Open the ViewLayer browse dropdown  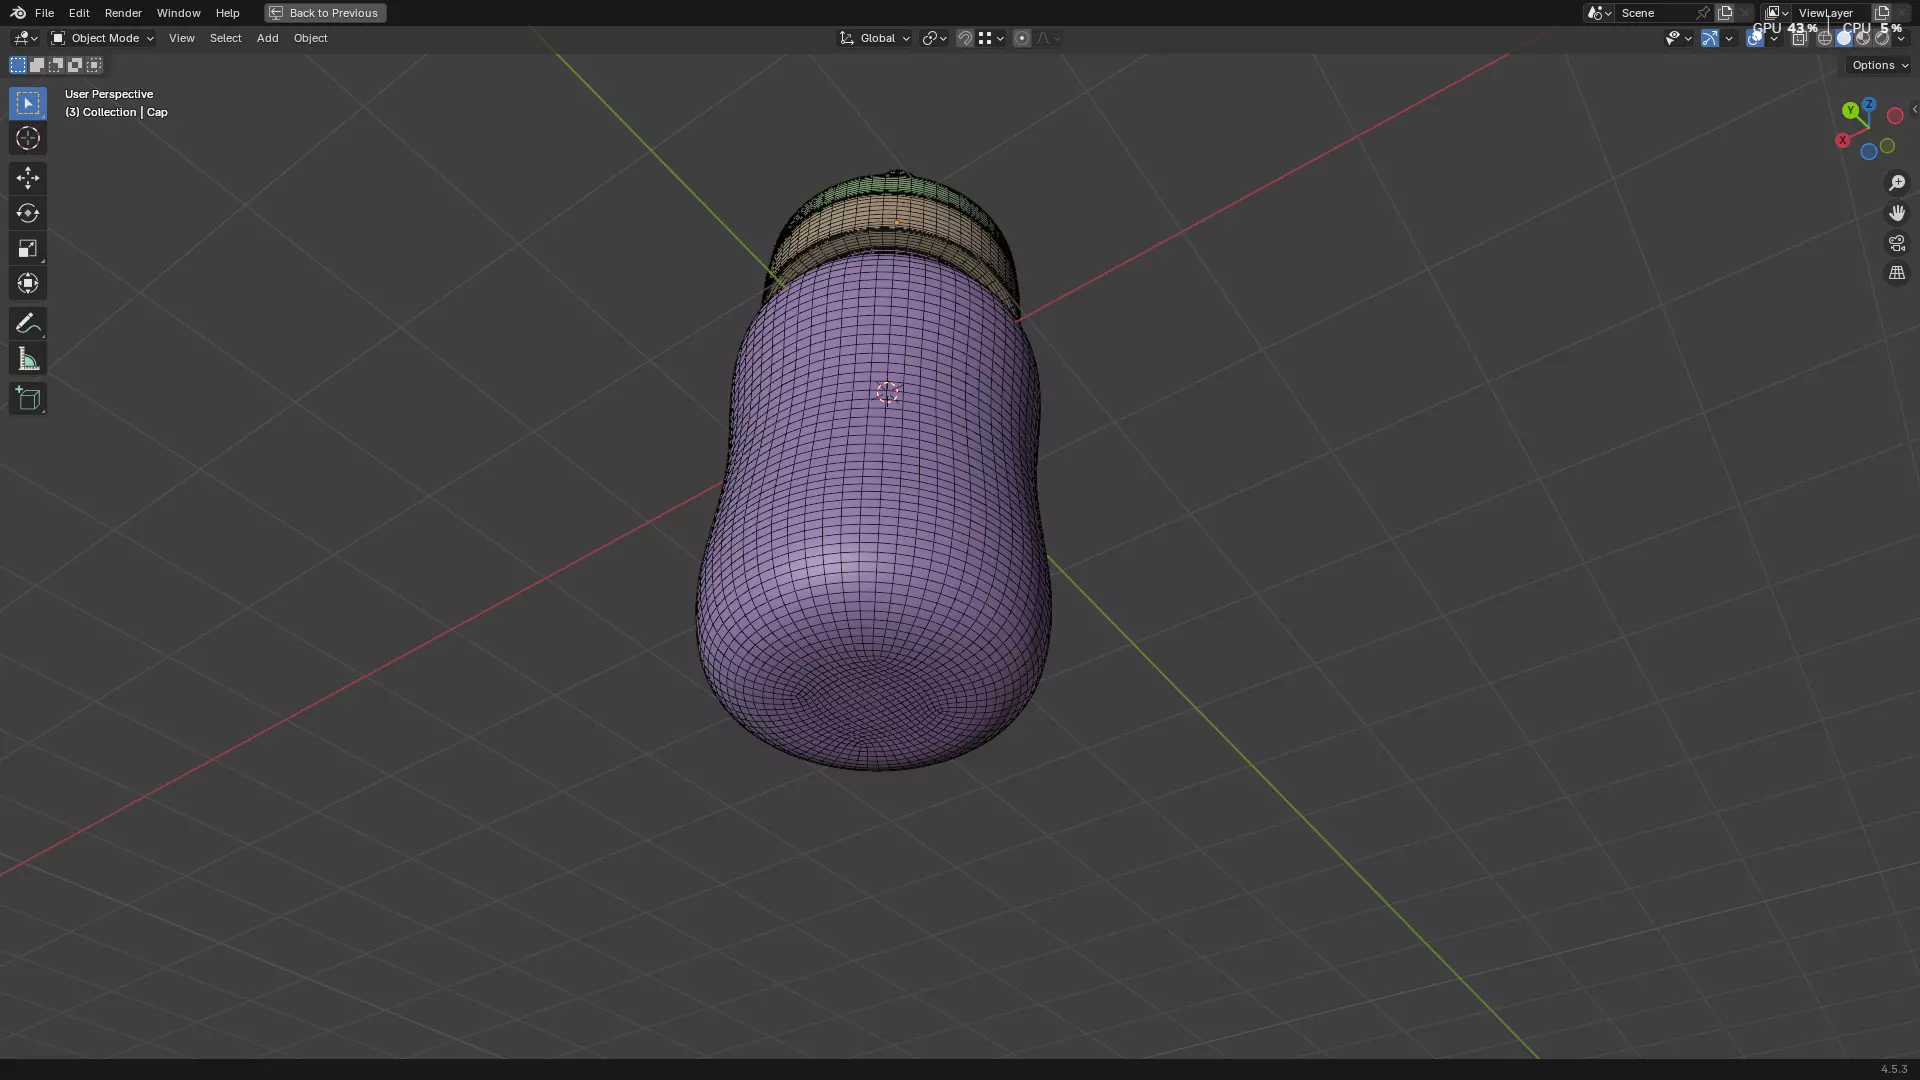point(1776,13)
